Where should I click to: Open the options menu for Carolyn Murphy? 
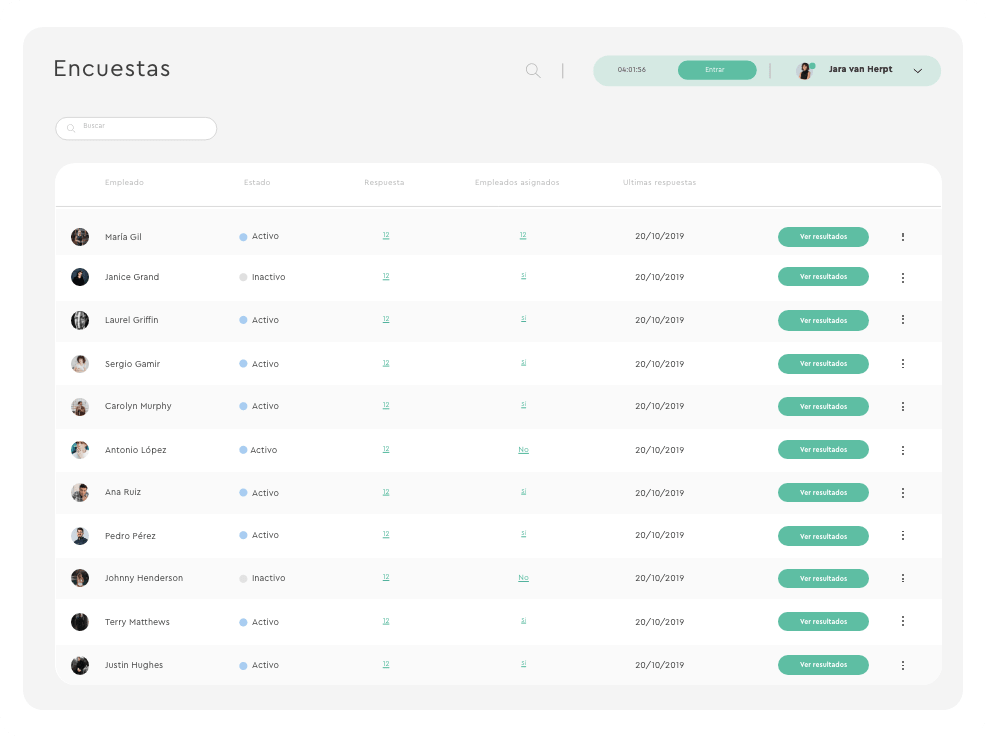click(x=902, y=407)
